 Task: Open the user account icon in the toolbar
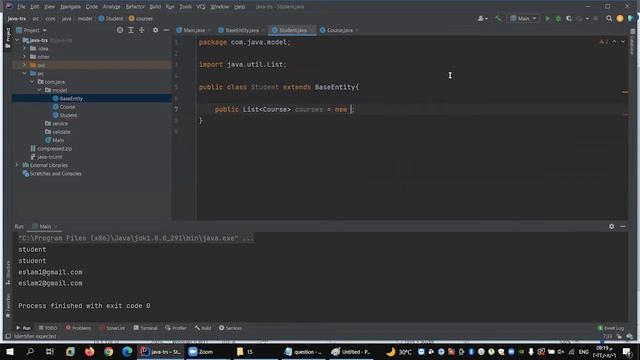pyautogui.click(x=482, y=19)
